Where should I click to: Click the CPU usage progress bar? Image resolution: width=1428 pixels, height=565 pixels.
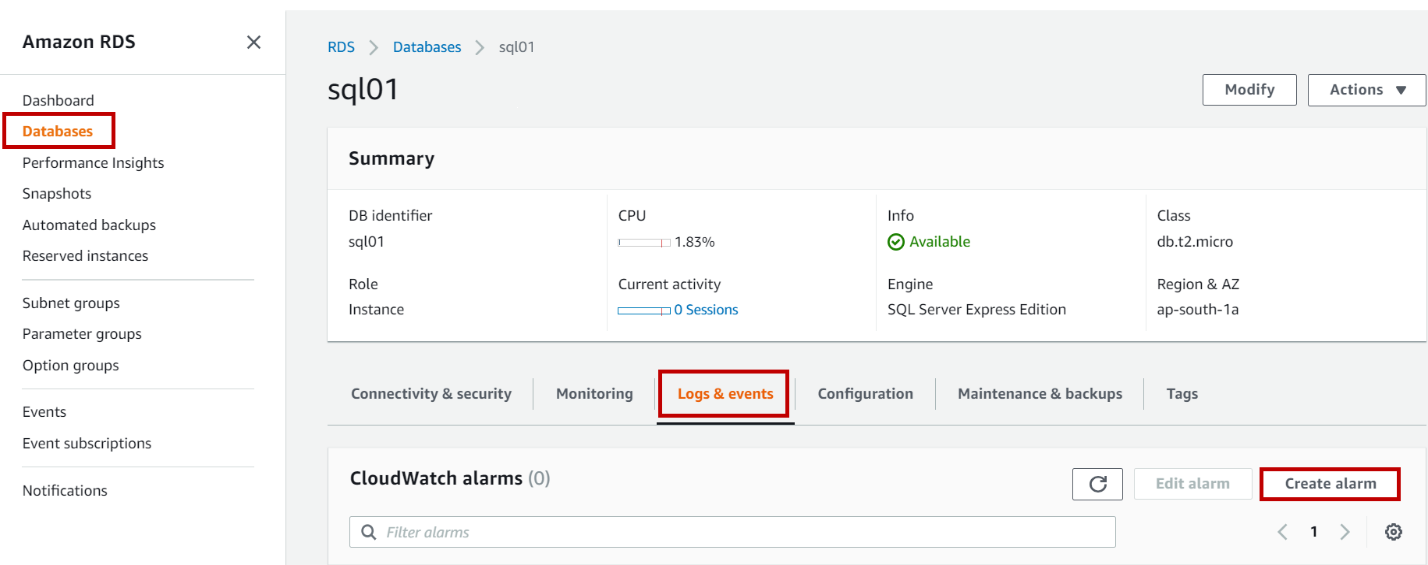(x=644, y=242)
